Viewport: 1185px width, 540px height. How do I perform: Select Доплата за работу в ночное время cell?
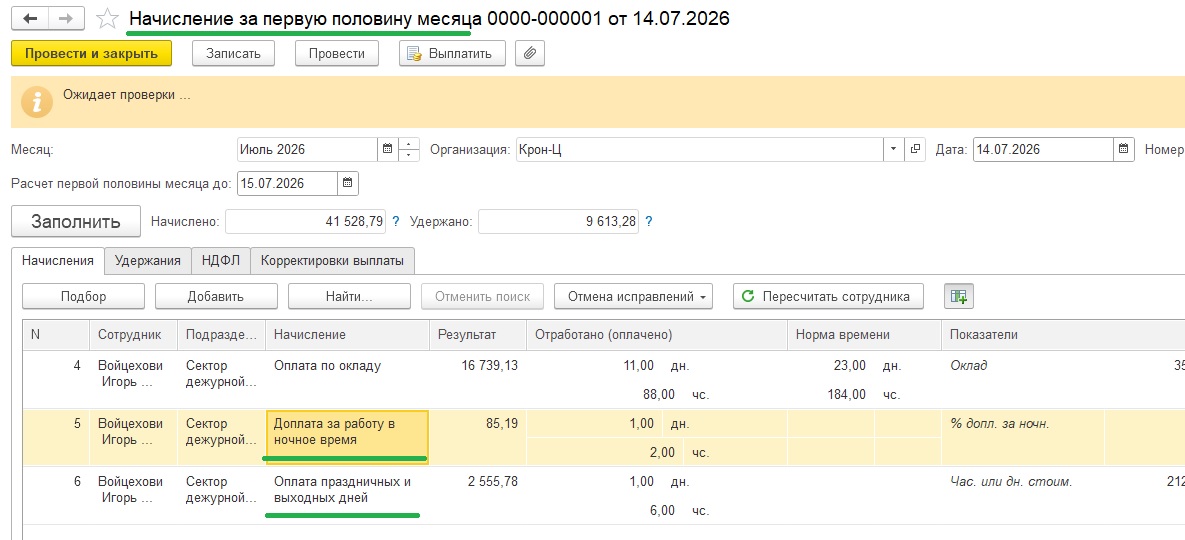348,437
